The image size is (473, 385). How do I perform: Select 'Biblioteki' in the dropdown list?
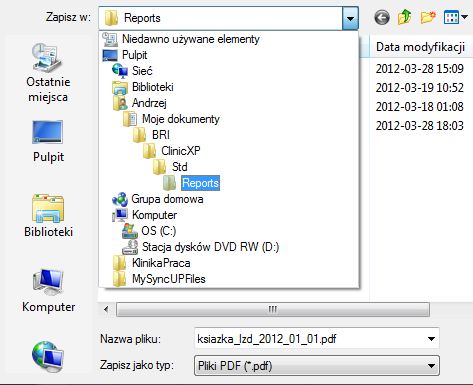[x=153, y=87]
